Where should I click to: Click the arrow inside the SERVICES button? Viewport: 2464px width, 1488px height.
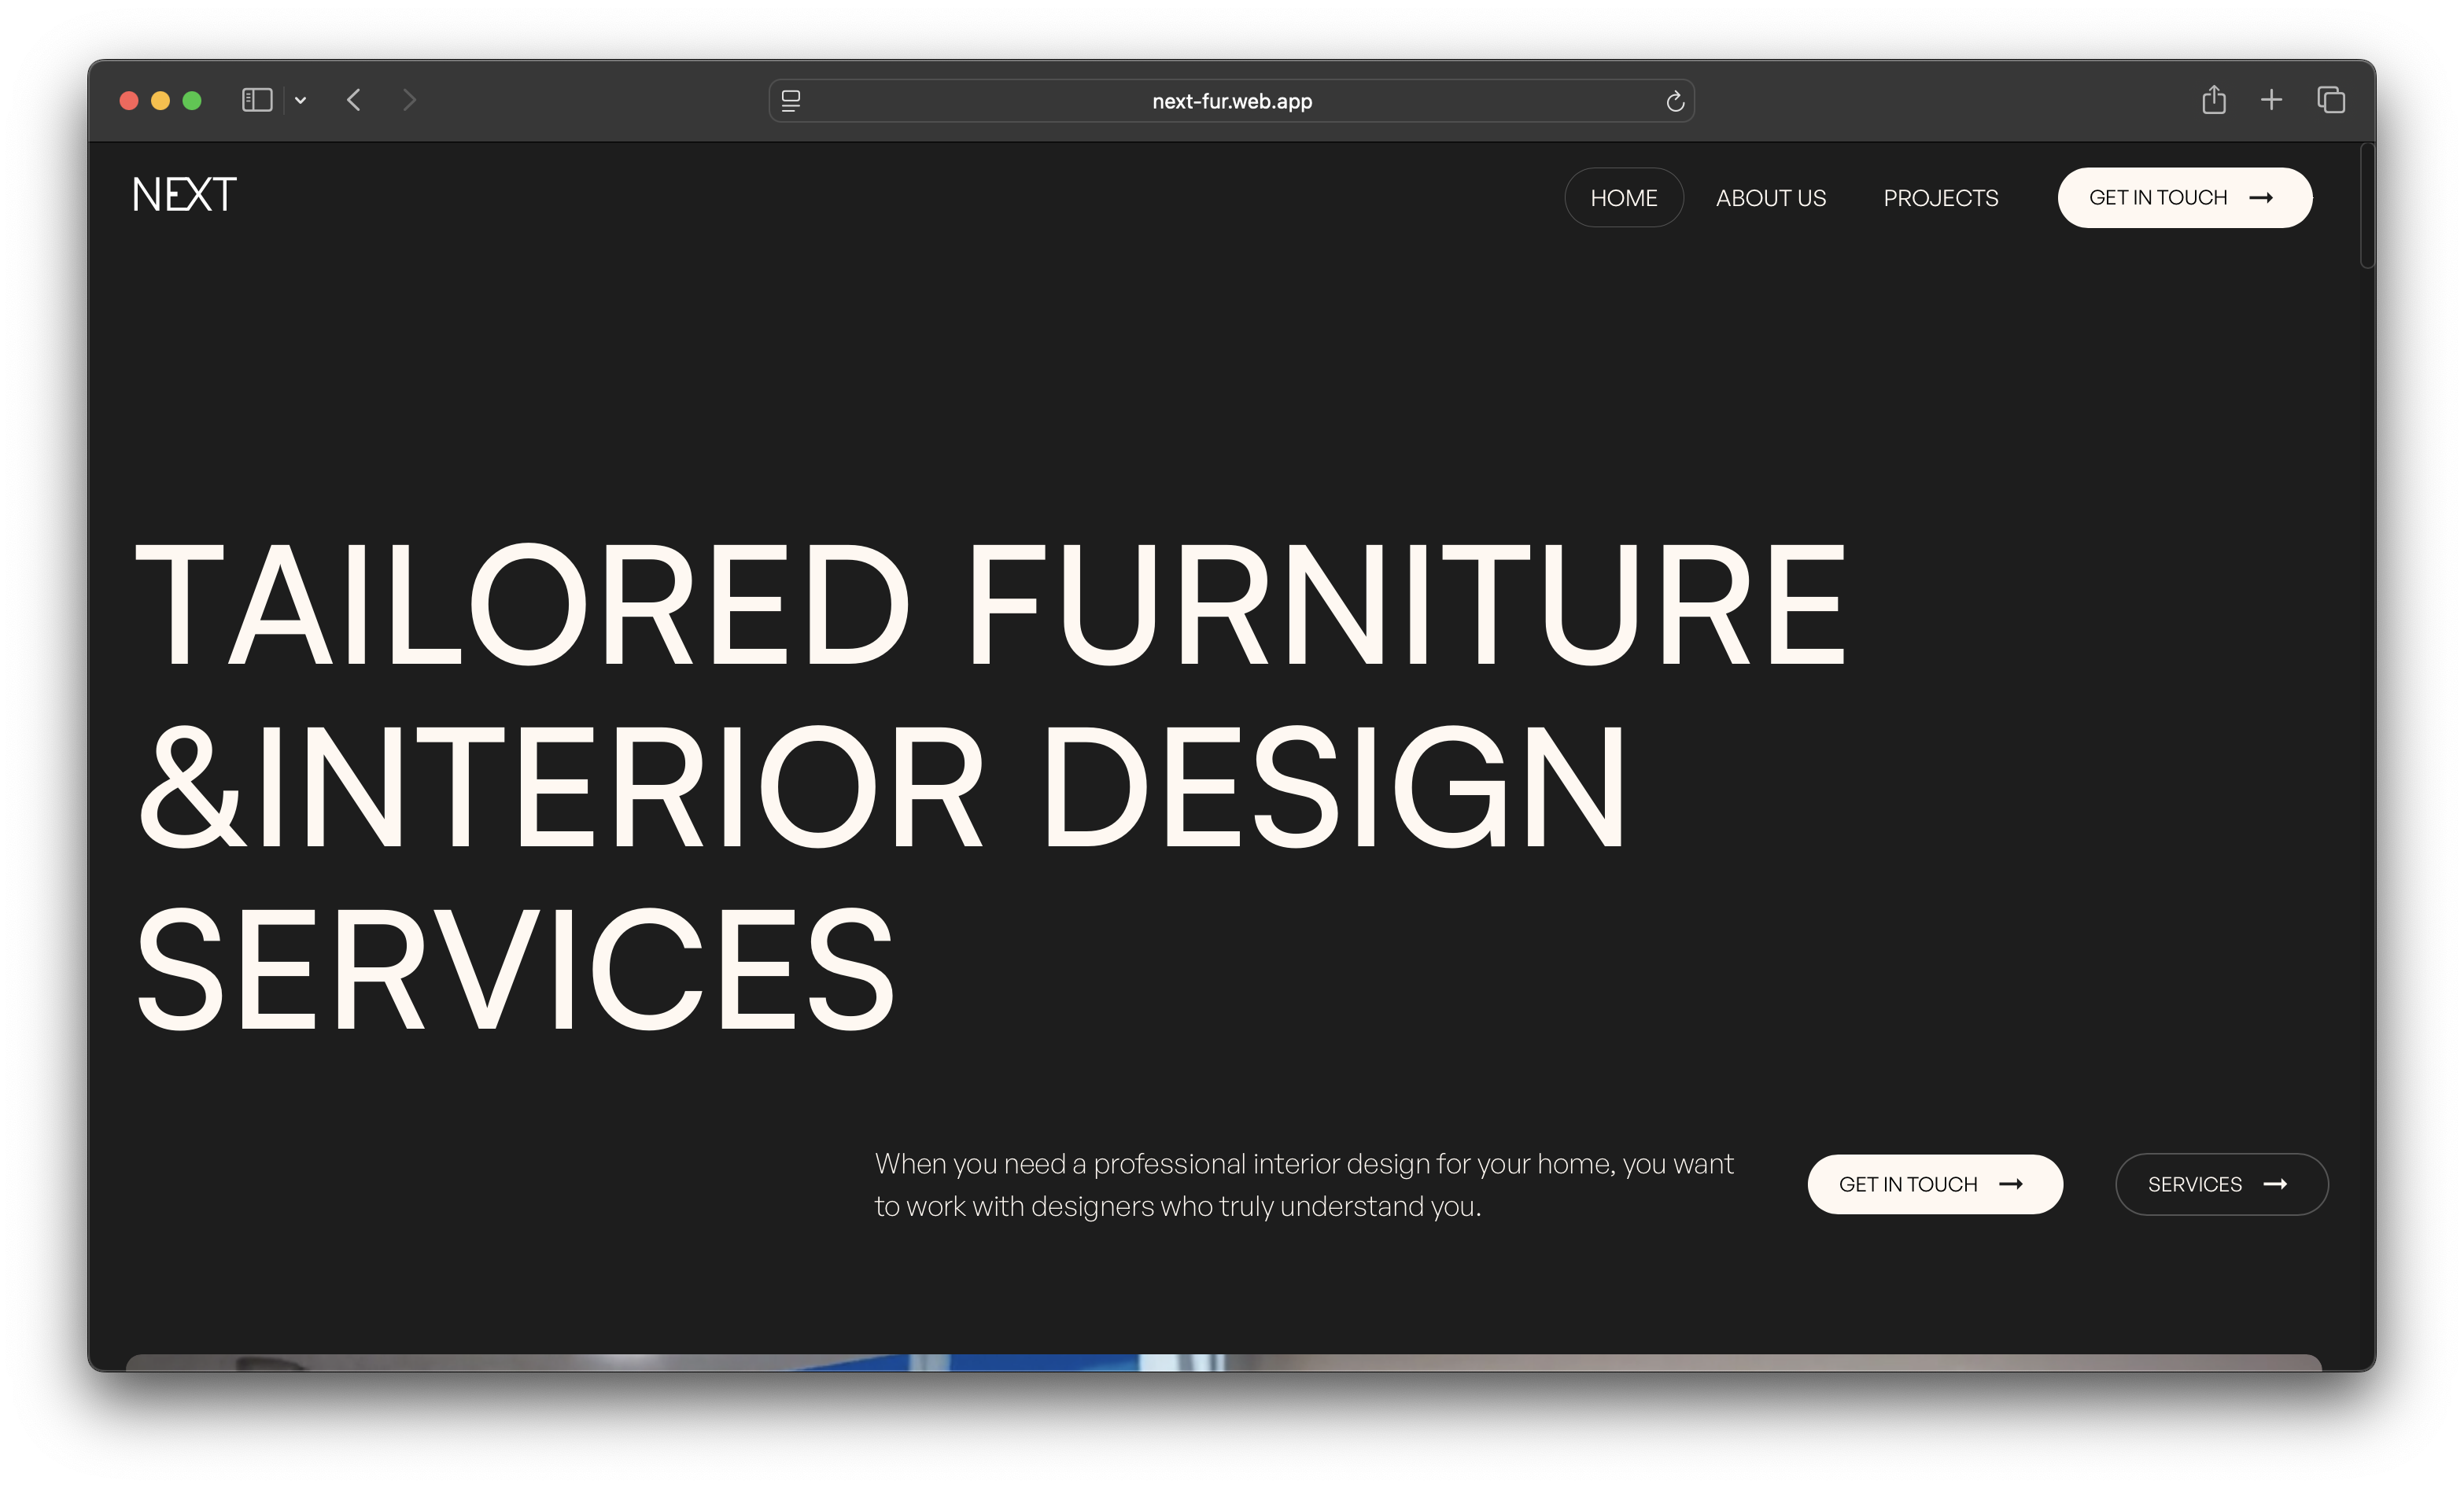coord(2275,1184)
